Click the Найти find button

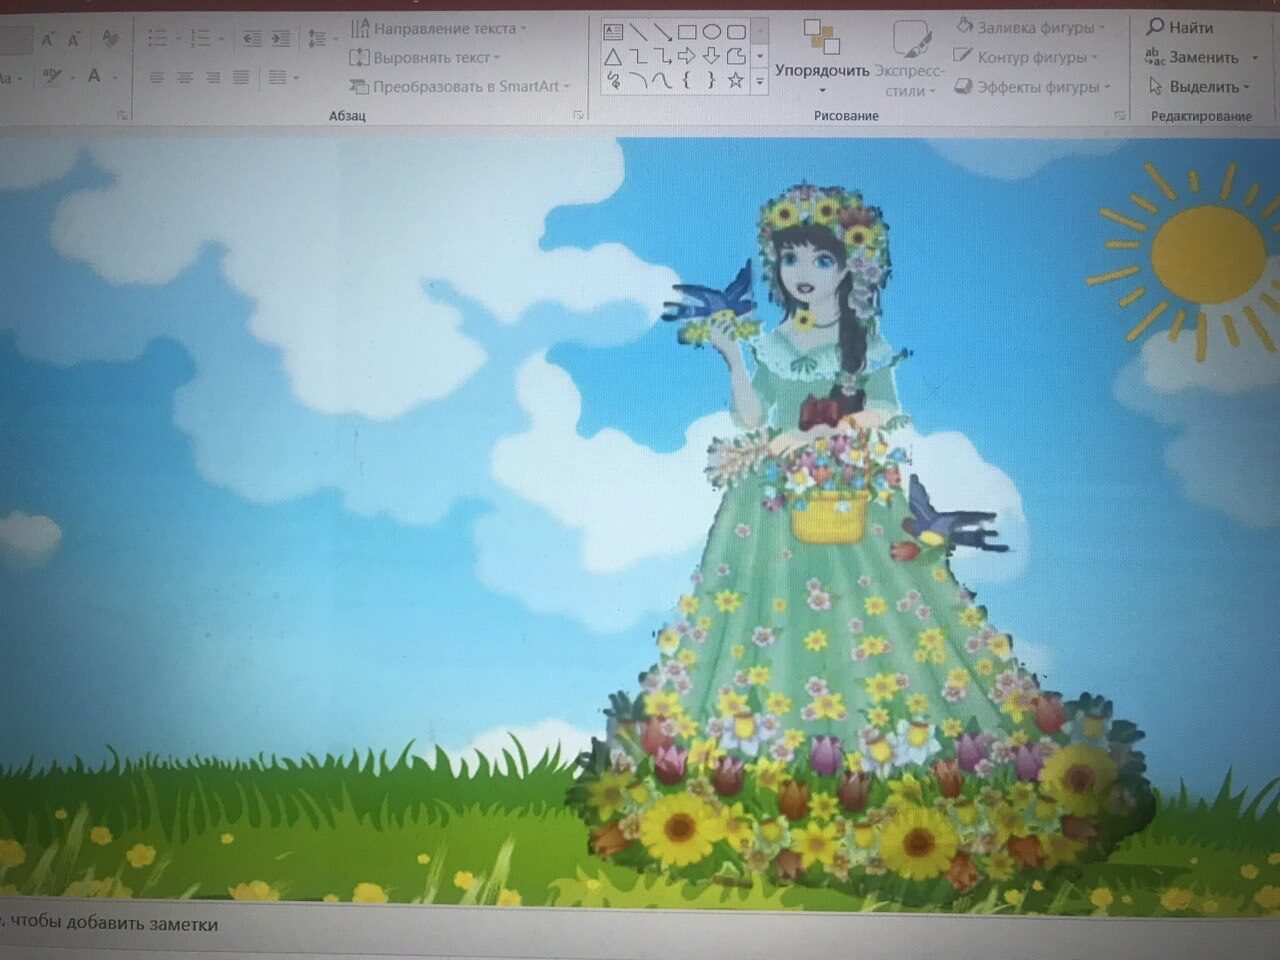pyautogui.click(x=1180, y=28)
